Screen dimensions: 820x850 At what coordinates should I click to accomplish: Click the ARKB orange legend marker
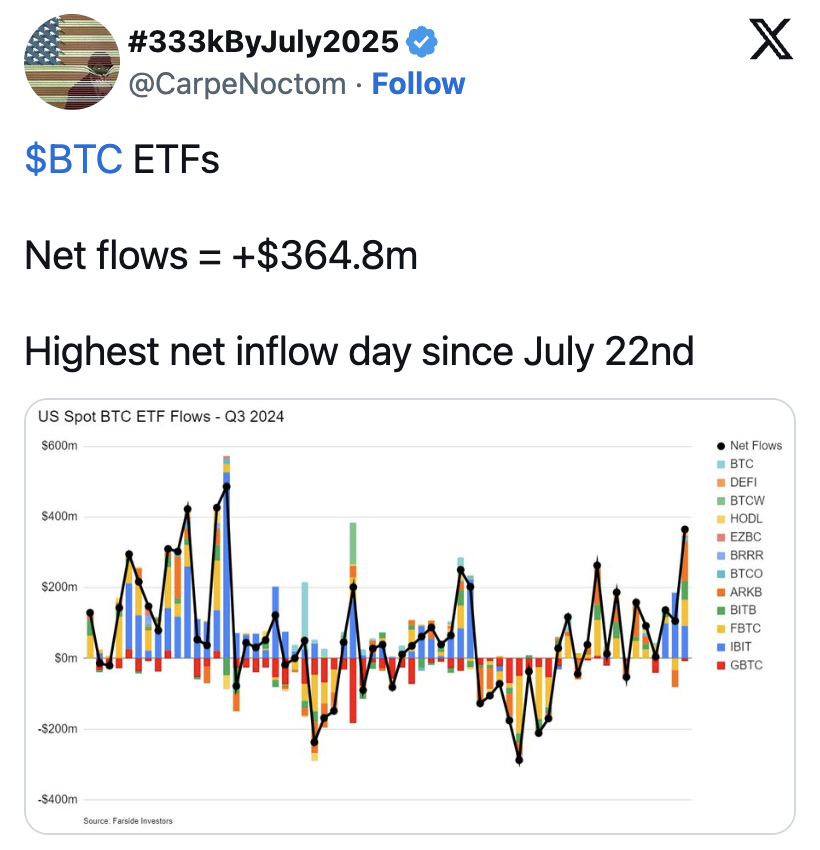[721, 592]
